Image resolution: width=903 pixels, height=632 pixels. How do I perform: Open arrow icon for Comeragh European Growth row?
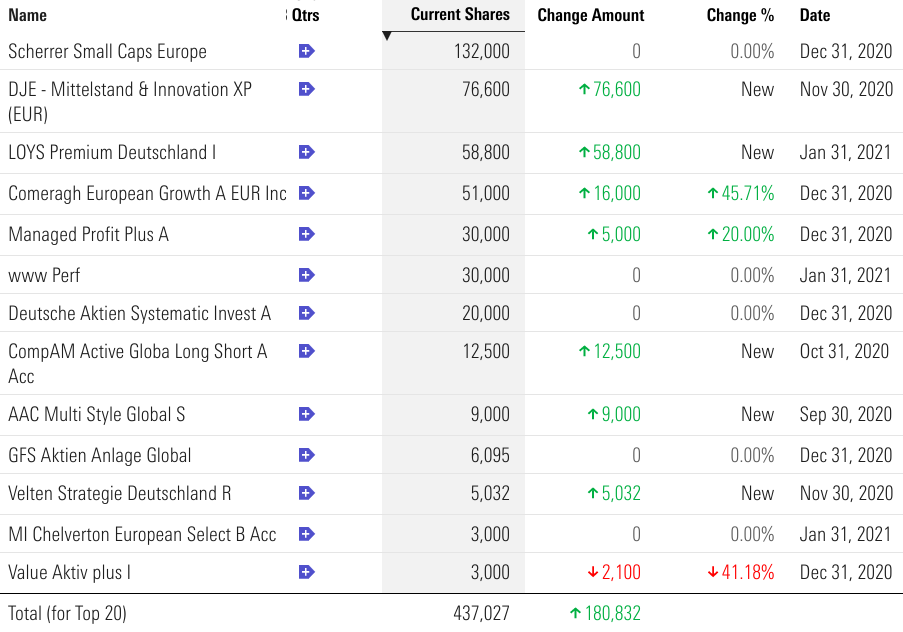307,193
